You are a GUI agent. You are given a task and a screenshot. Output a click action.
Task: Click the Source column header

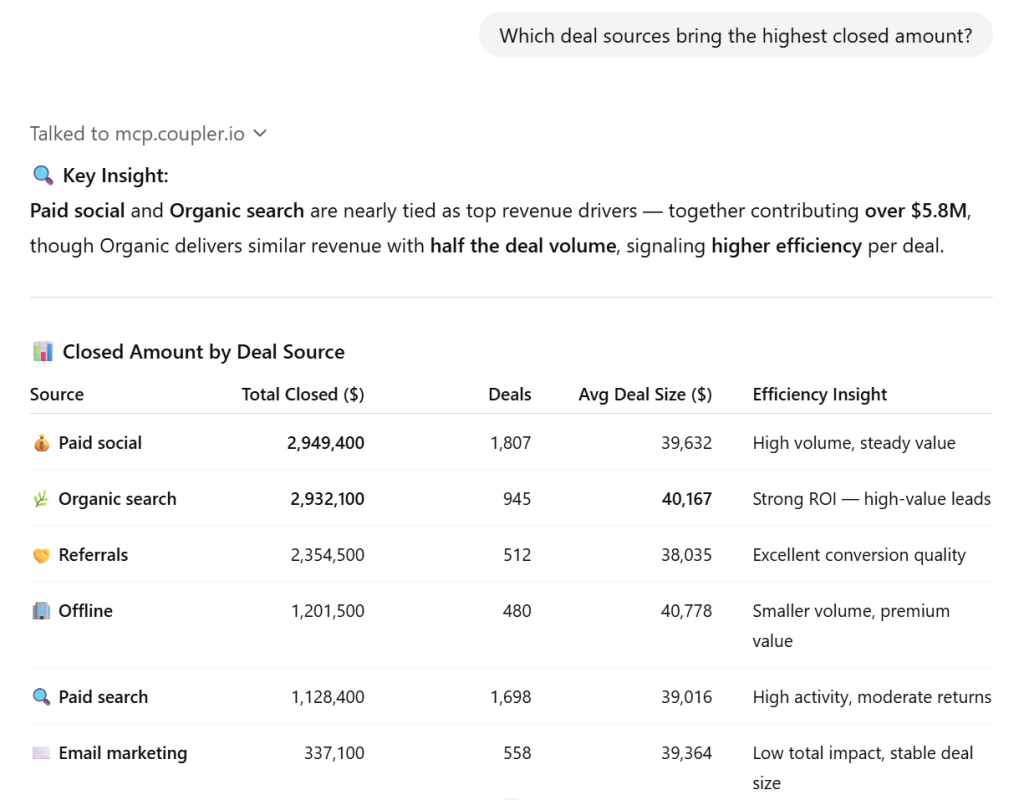pyautogui.click(x=57, y=394)
